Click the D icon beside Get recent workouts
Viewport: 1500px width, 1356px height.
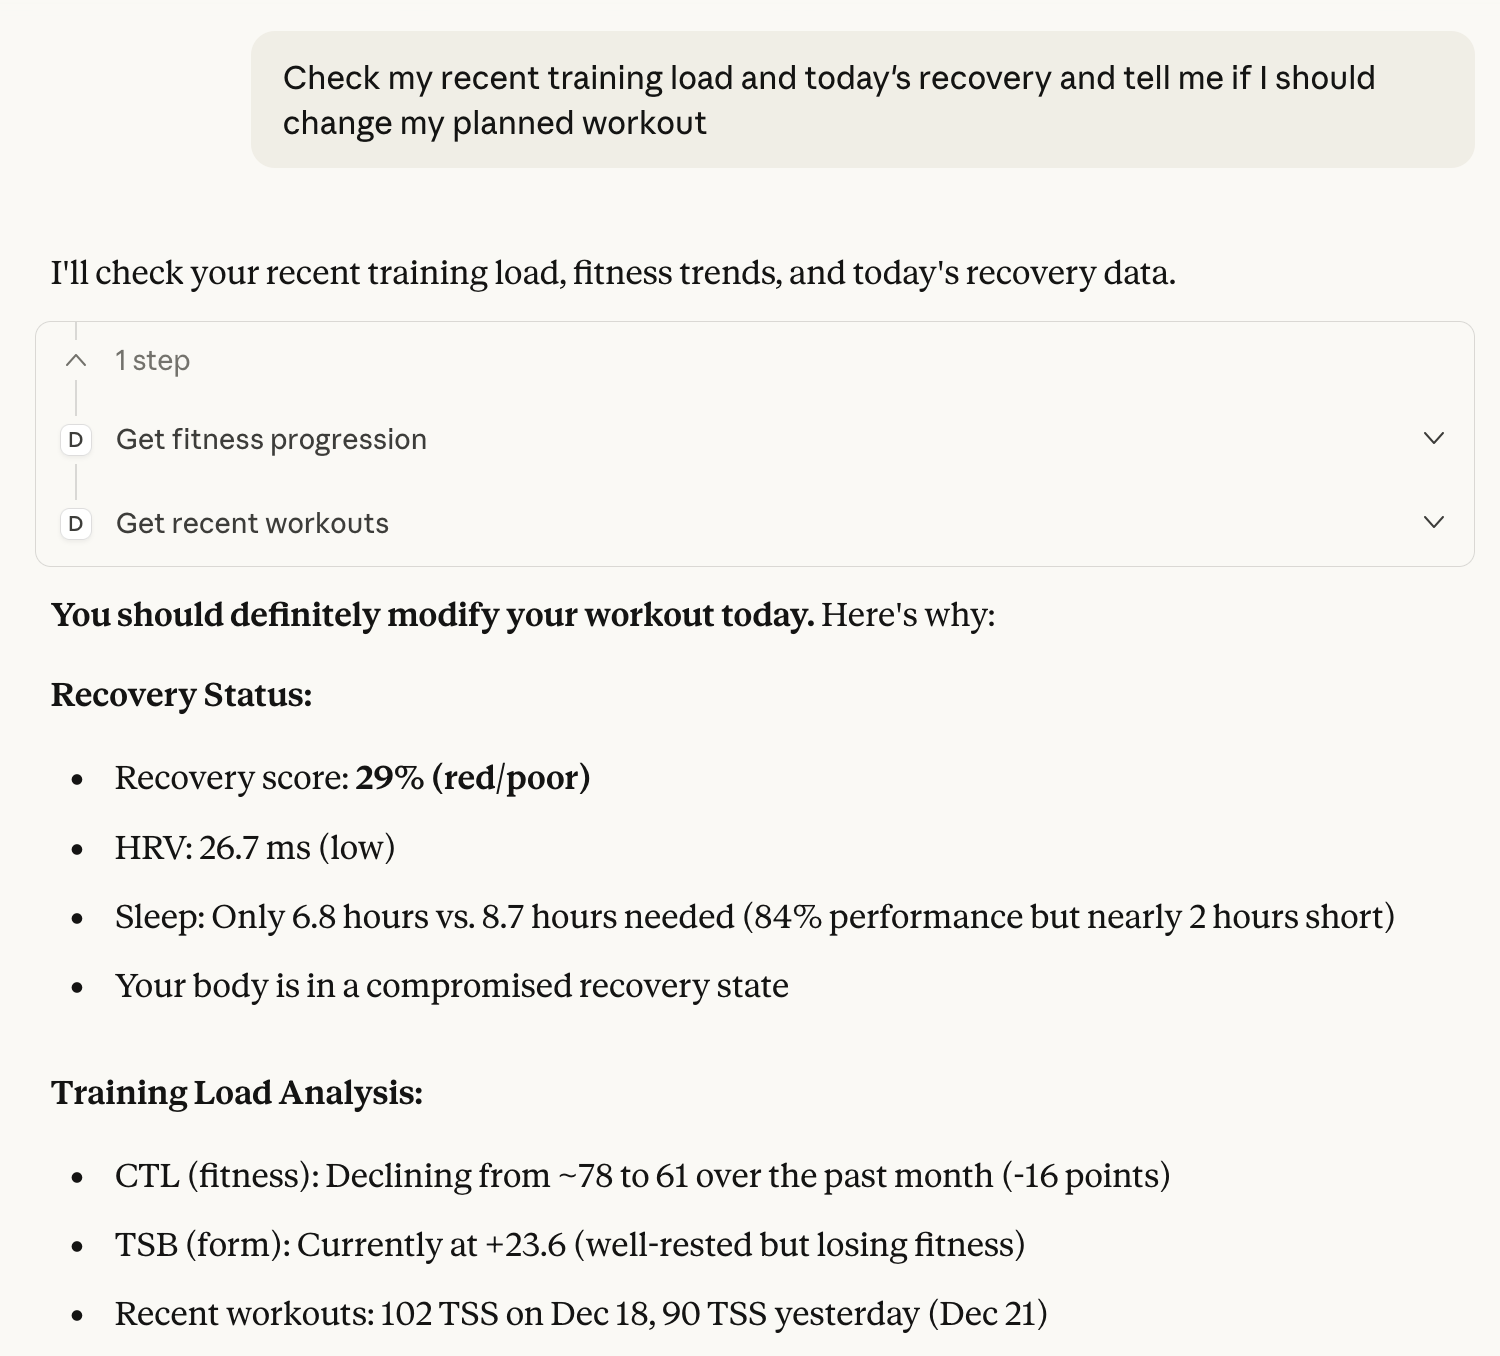click(x=76, y=524)
